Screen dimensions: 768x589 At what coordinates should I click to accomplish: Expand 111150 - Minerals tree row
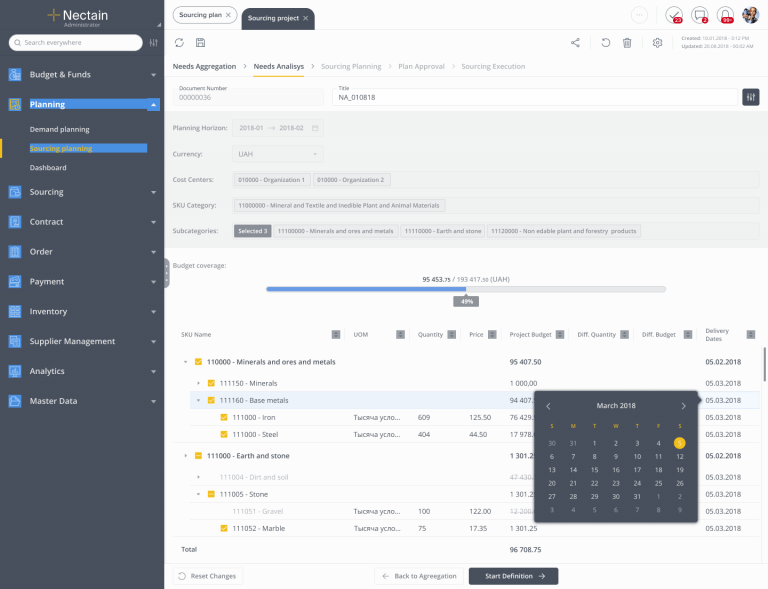tap(198, 383)
